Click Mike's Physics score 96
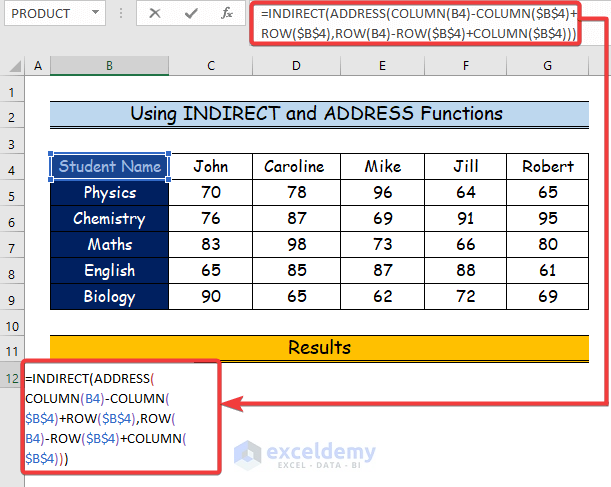This screenshot has width=611, height=487. pos(382,192)
